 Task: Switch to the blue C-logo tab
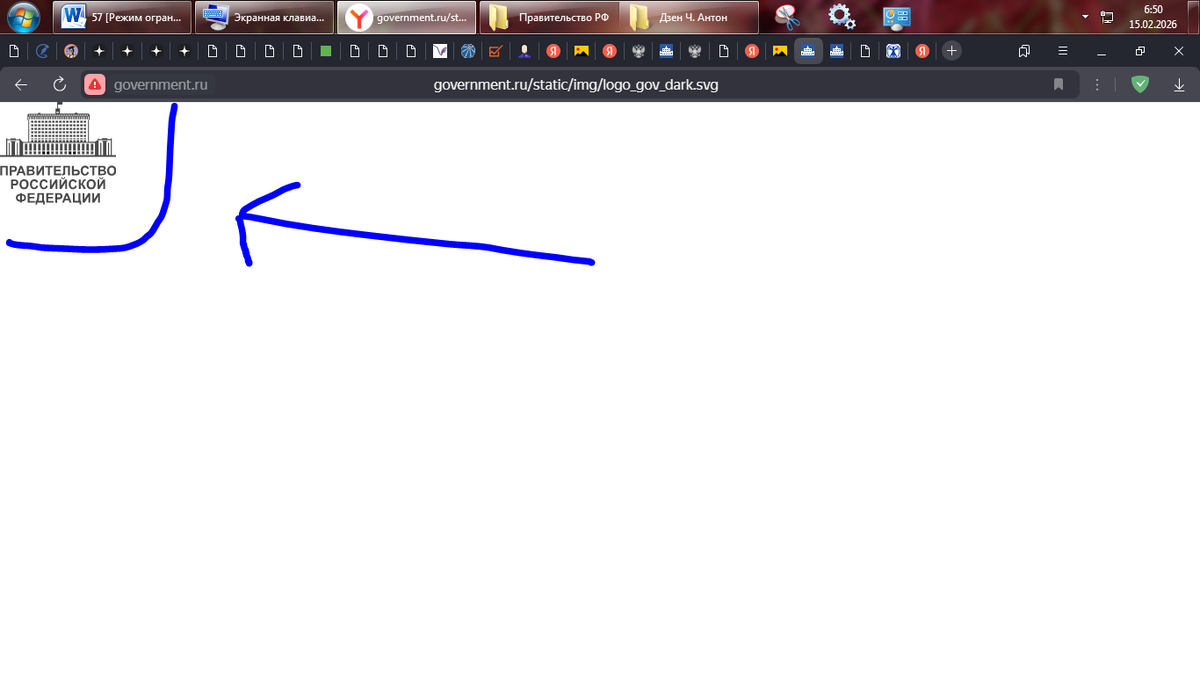click(x=42, y=51)
